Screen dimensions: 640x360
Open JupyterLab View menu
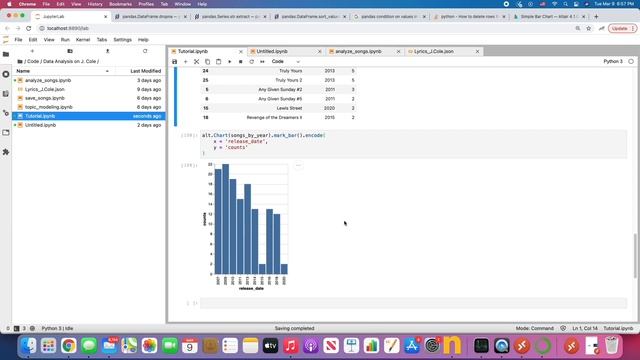pos(49,40)
